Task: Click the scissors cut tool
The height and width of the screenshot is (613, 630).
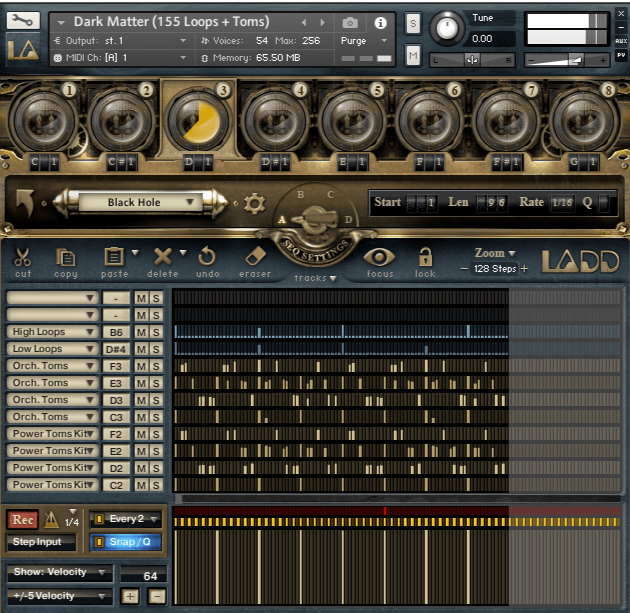Action: tap(23, 257)
